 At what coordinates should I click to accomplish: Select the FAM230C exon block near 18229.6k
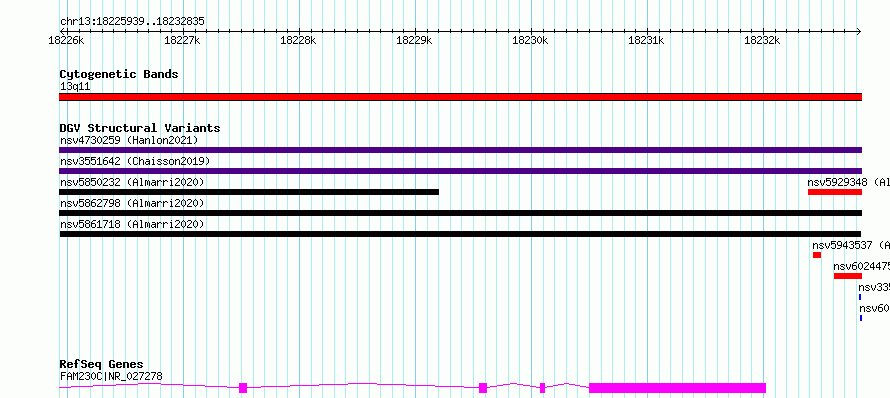coord(483,388)
